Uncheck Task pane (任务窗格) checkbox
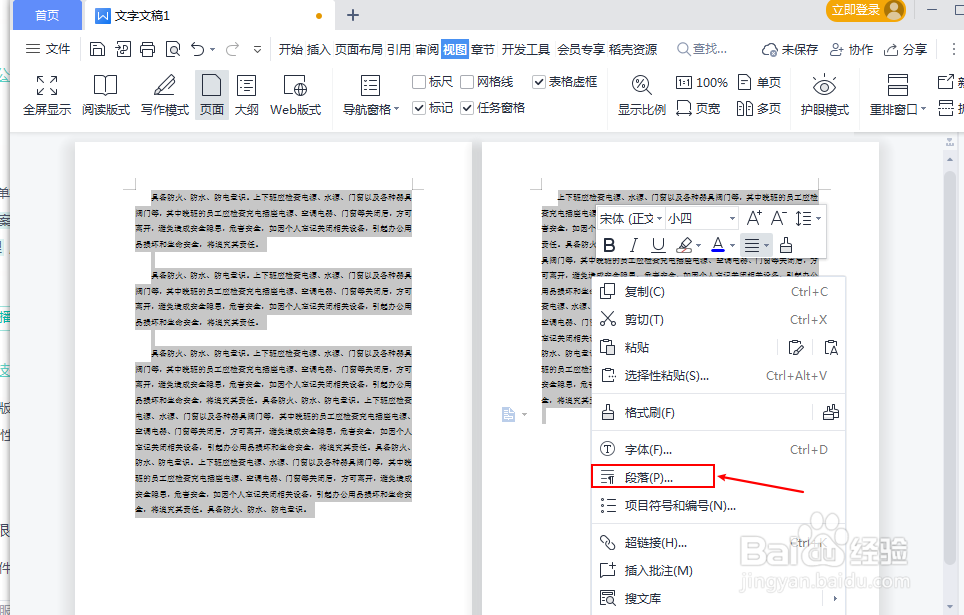This screenshot has height=615, width=964. pos(467,108)
